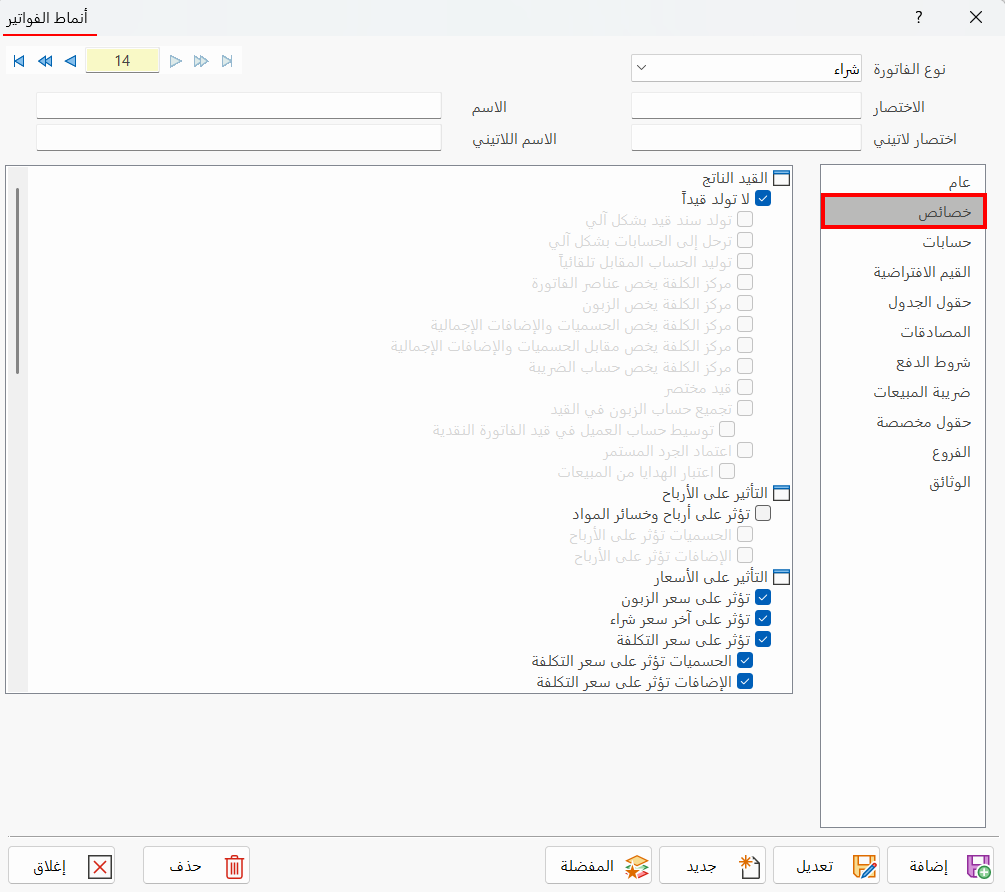Toggle قيد مختصر checkbox
This screenshot has height=892, width=1005.
pyautogui.click(x=745, y=388)
